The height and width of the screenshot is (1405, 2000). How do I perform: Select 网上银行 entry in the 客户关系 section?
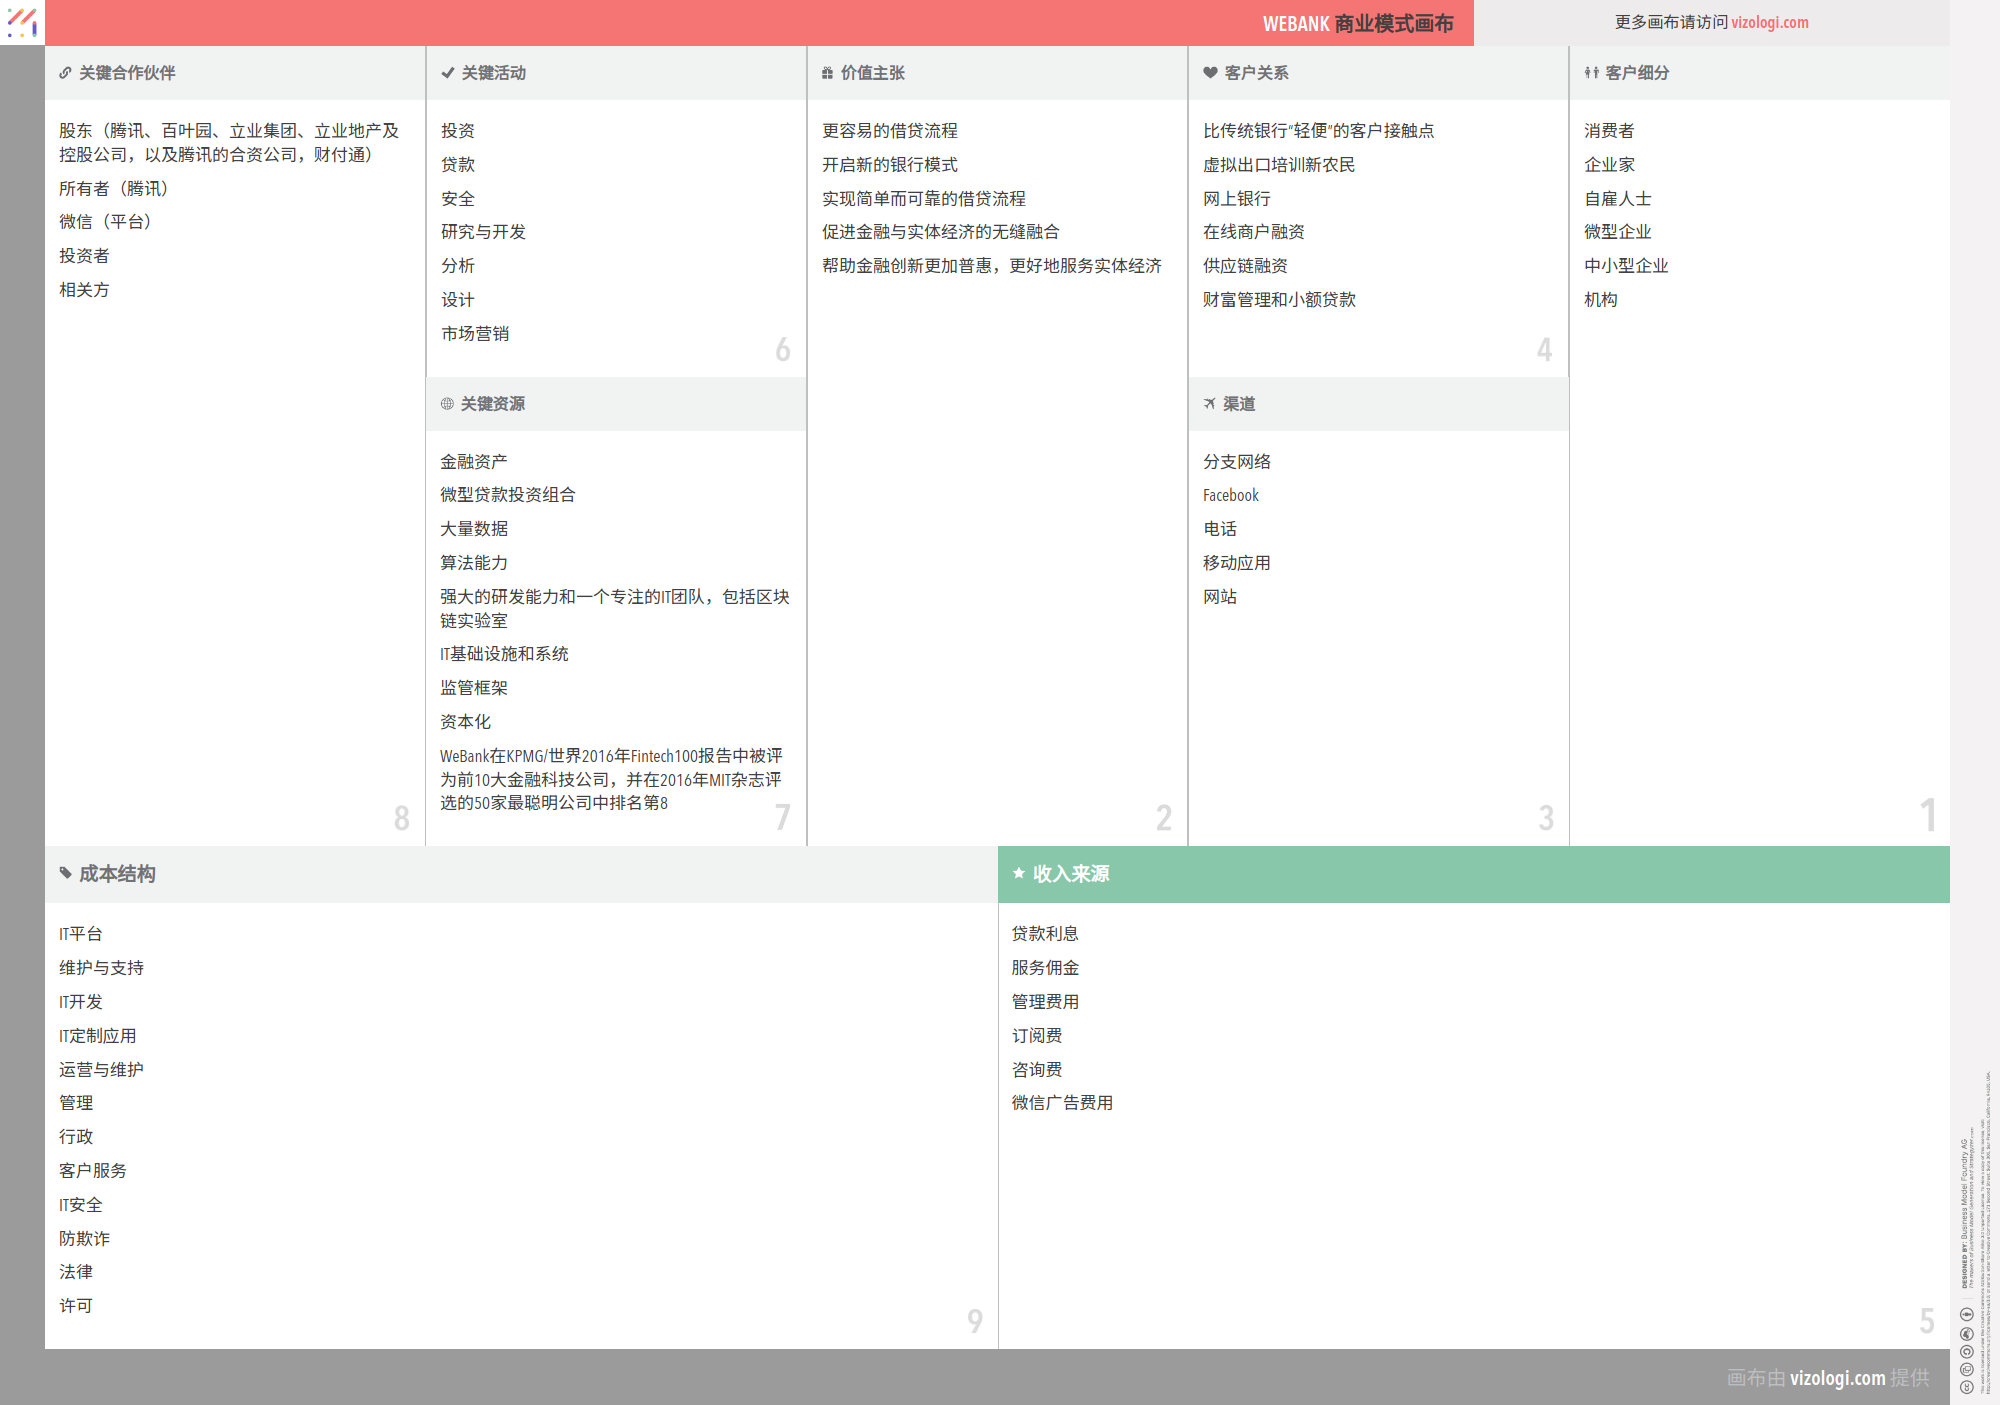1237,198
